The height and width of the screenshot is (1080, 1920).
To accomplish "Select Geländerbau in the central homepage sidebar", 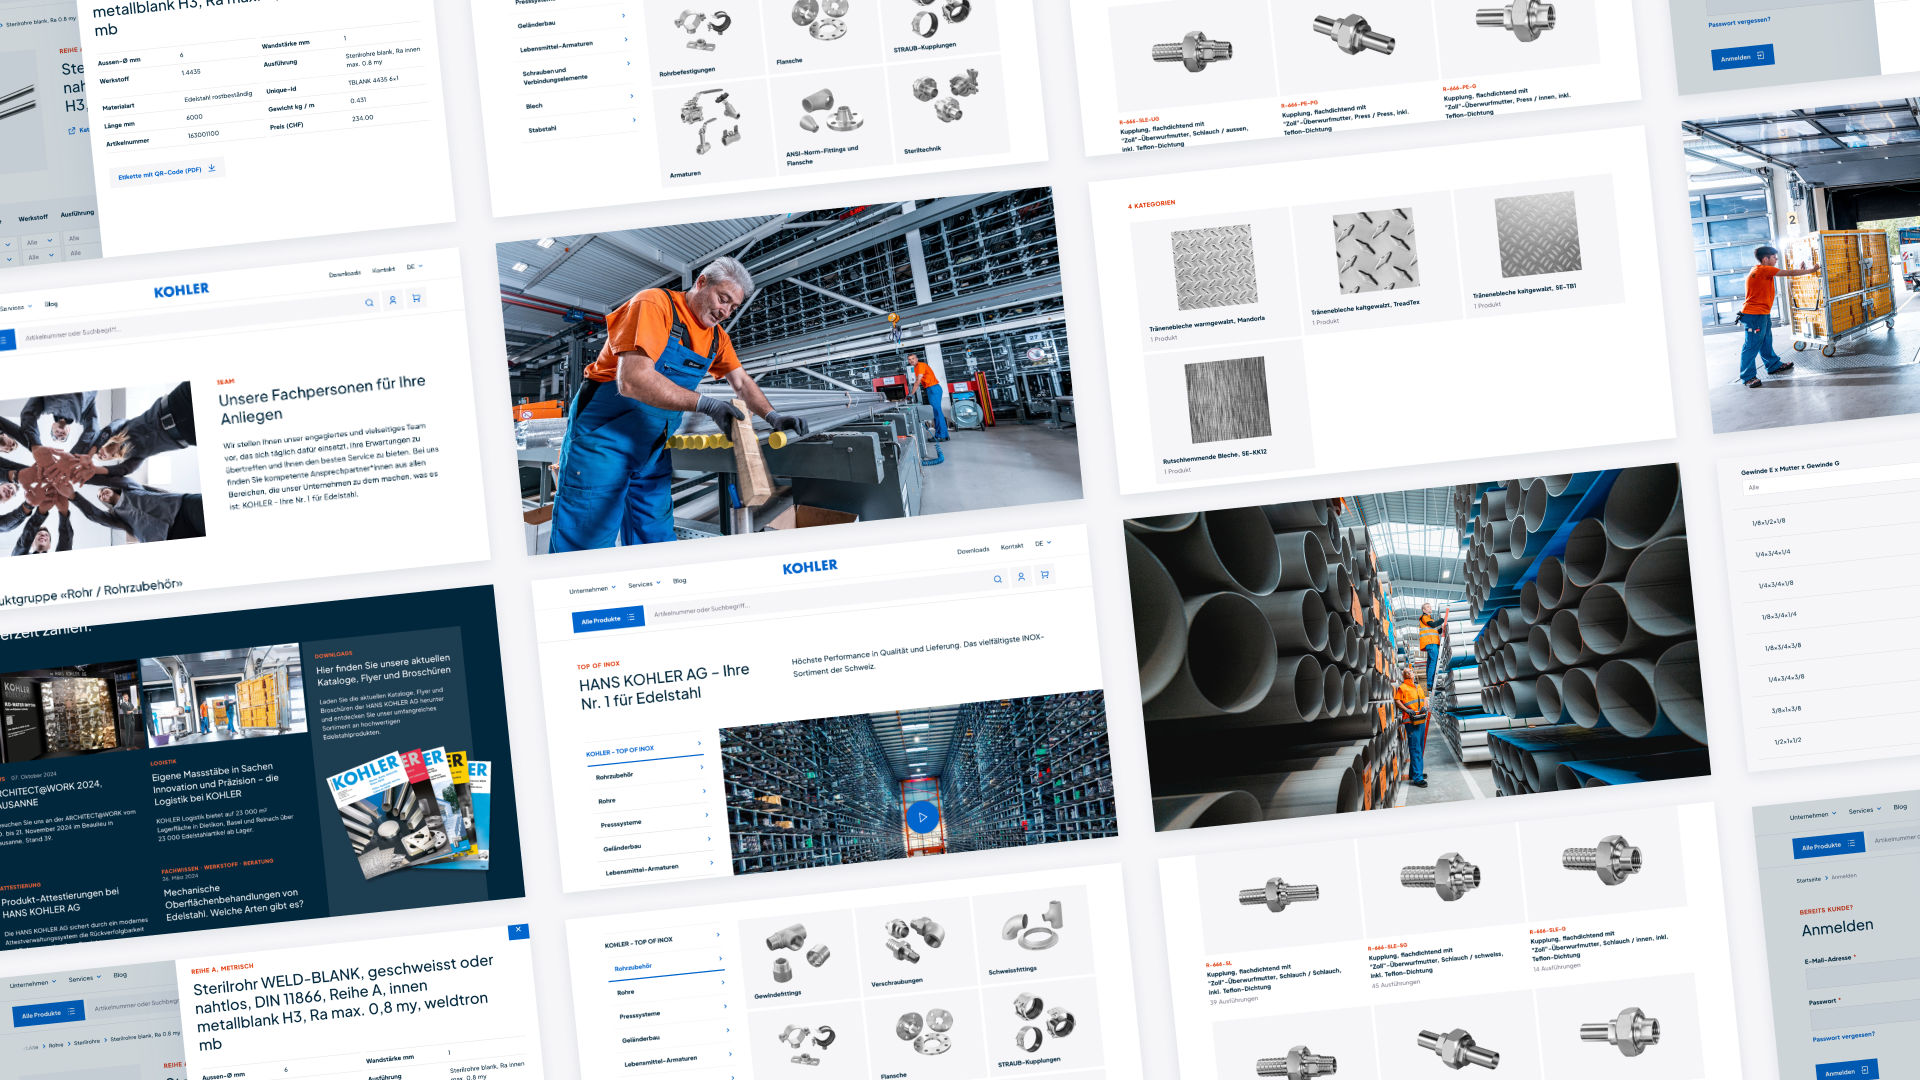I will 622,847.
